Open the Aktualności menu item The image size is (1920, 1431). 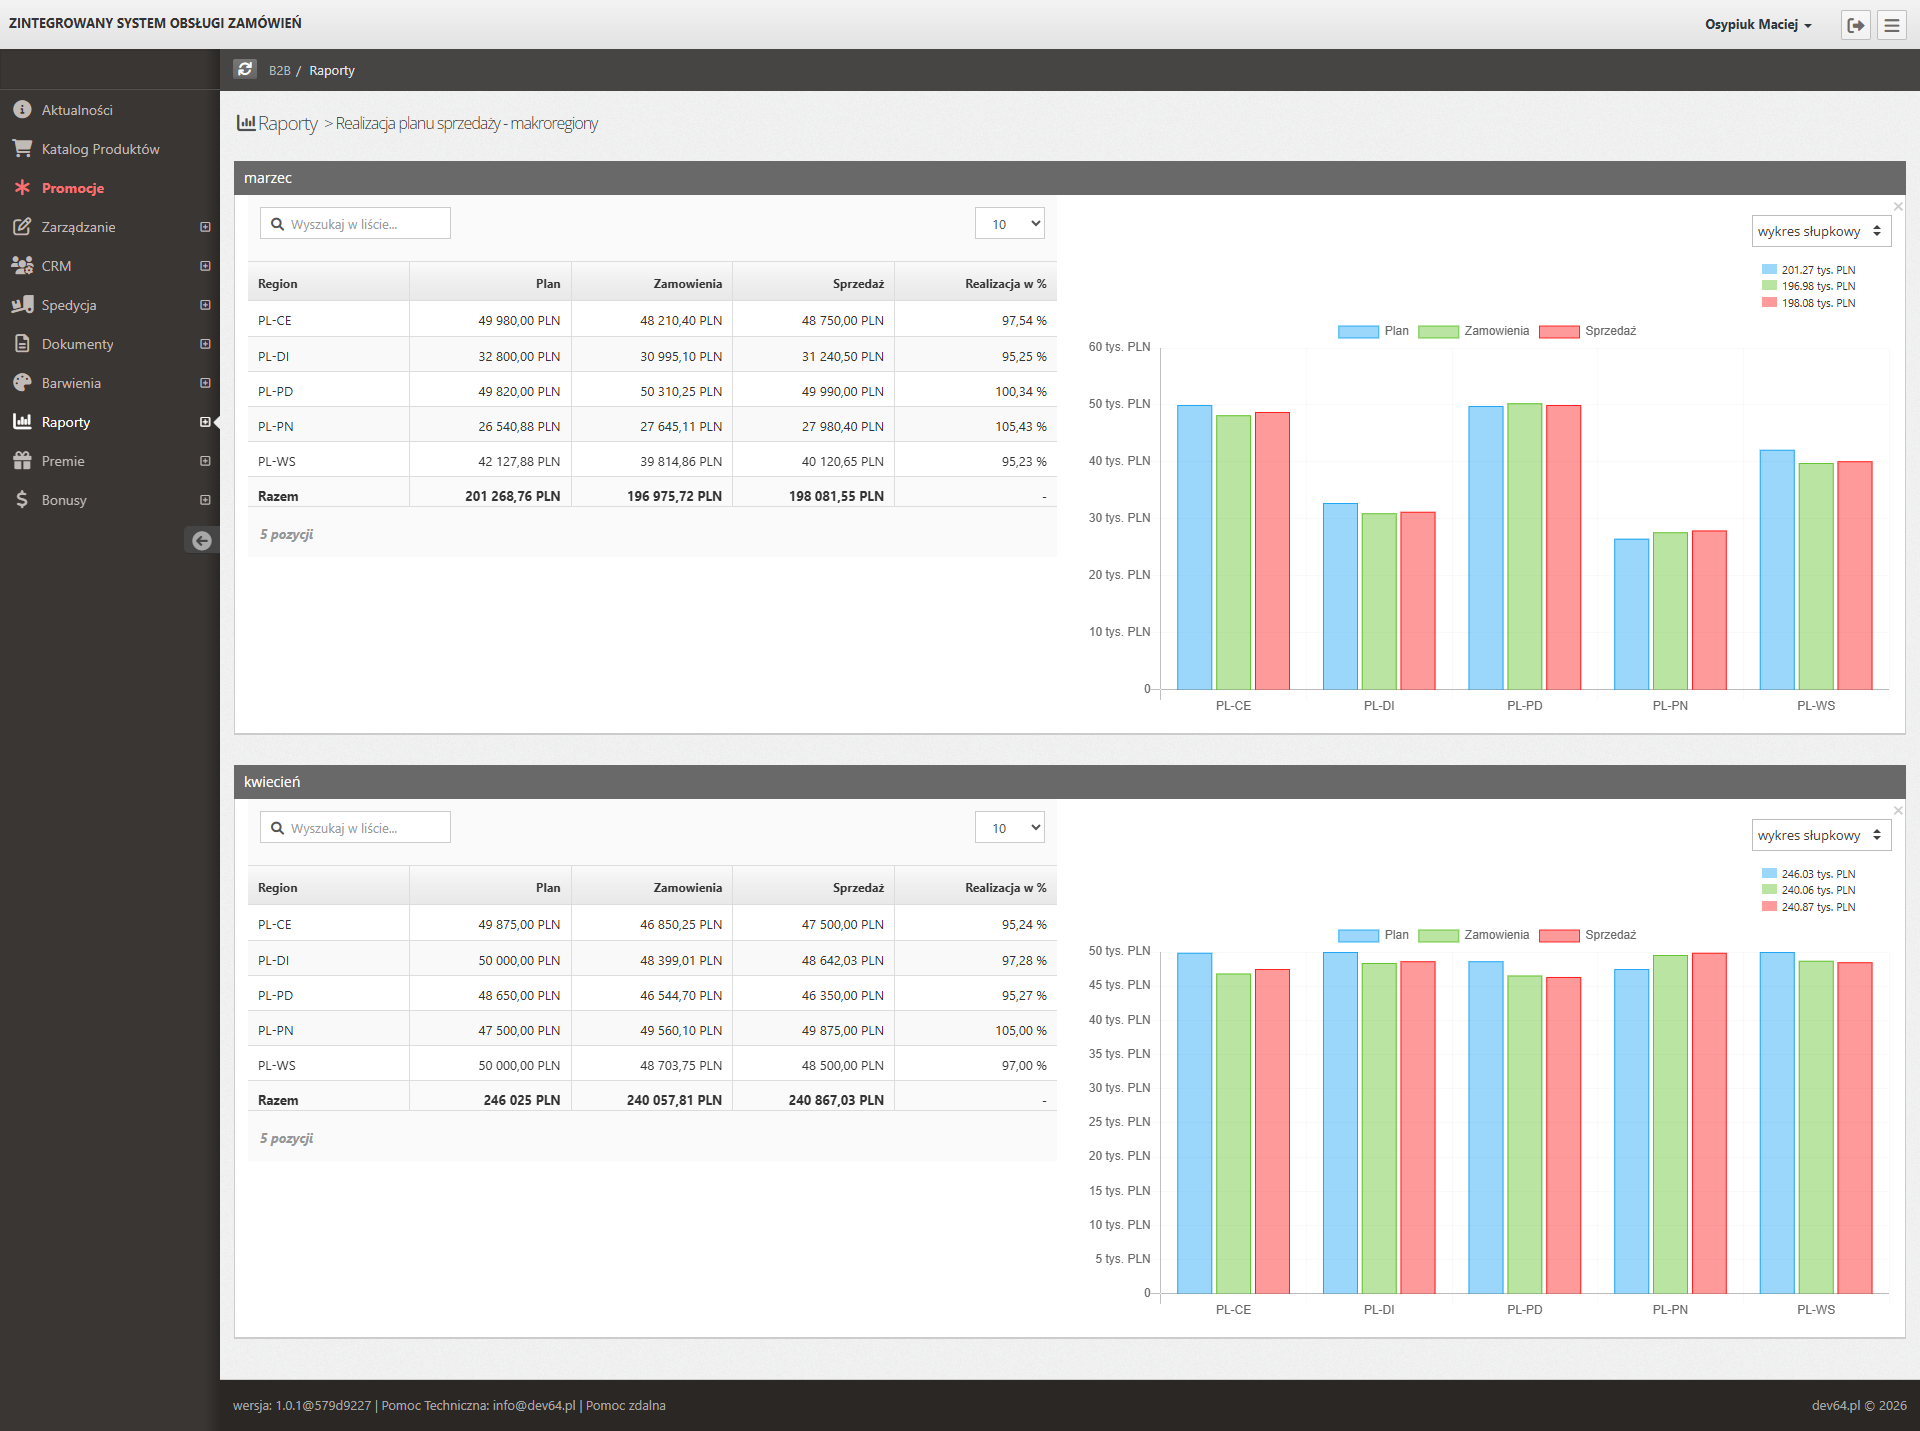[77, 110]
